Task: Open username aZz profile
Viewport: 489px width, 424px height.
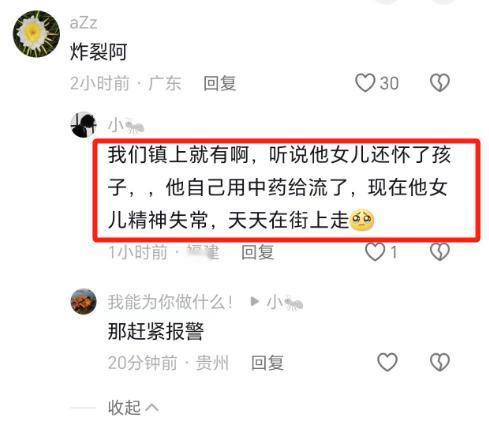Action: [83, 23]
